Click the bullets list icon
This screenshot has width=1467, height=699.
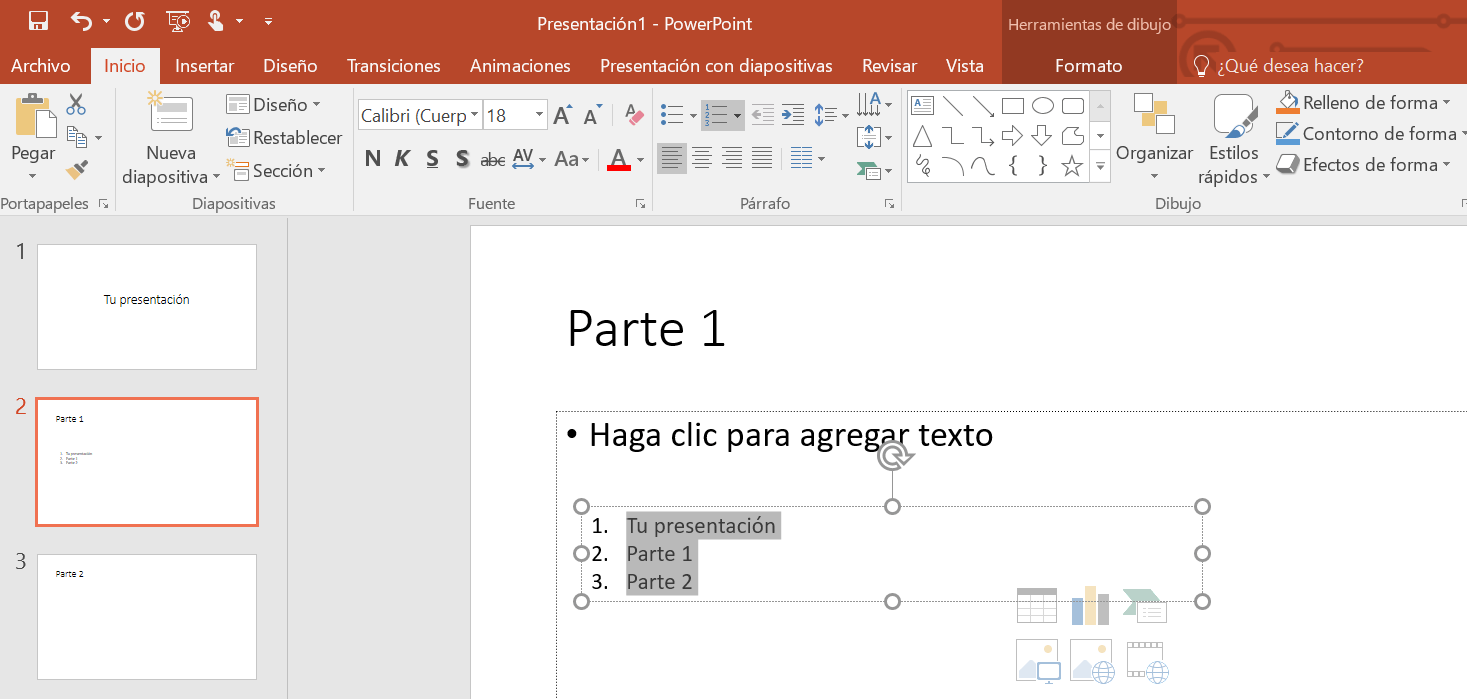coord(673,116)
